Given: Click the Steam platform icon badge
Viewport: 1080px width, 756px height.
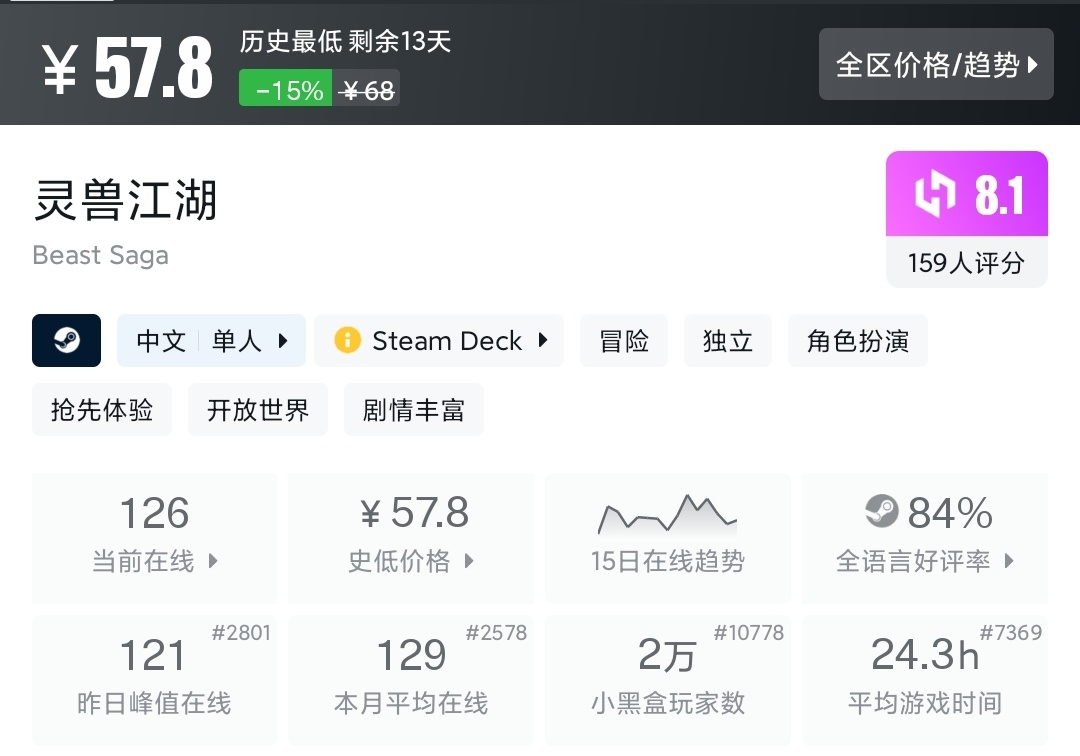Looking at the screenshot, I should click(67, 341).
